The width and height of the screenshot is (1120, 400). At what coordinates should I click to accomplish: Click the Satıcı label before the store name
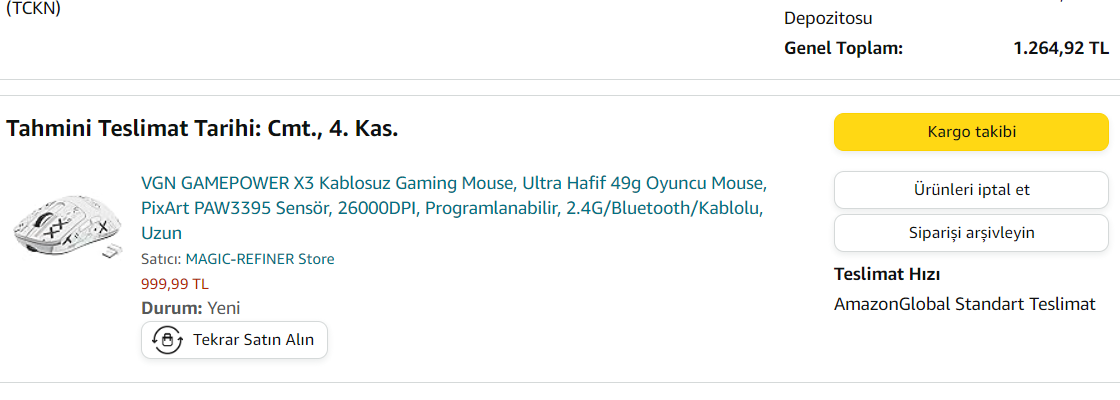pyautogui.click(x=161, y=259)
